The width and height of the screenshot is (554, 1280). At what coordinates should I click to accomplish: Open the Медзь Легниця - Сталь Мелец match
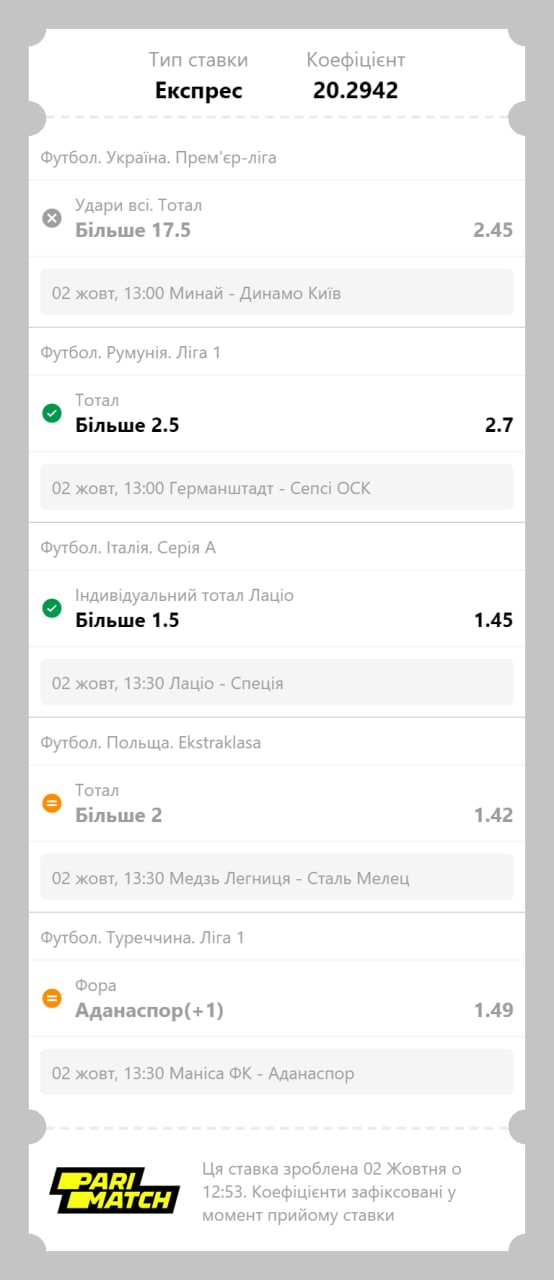277,877
